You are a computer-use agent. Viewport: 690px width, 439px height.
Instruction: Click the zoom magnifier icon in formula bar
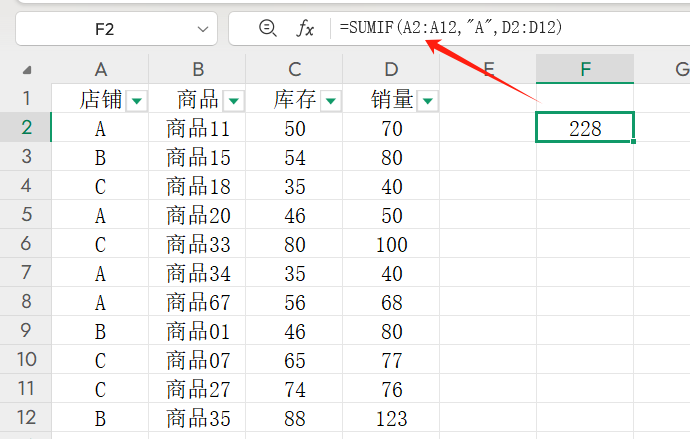pos(268,28)
